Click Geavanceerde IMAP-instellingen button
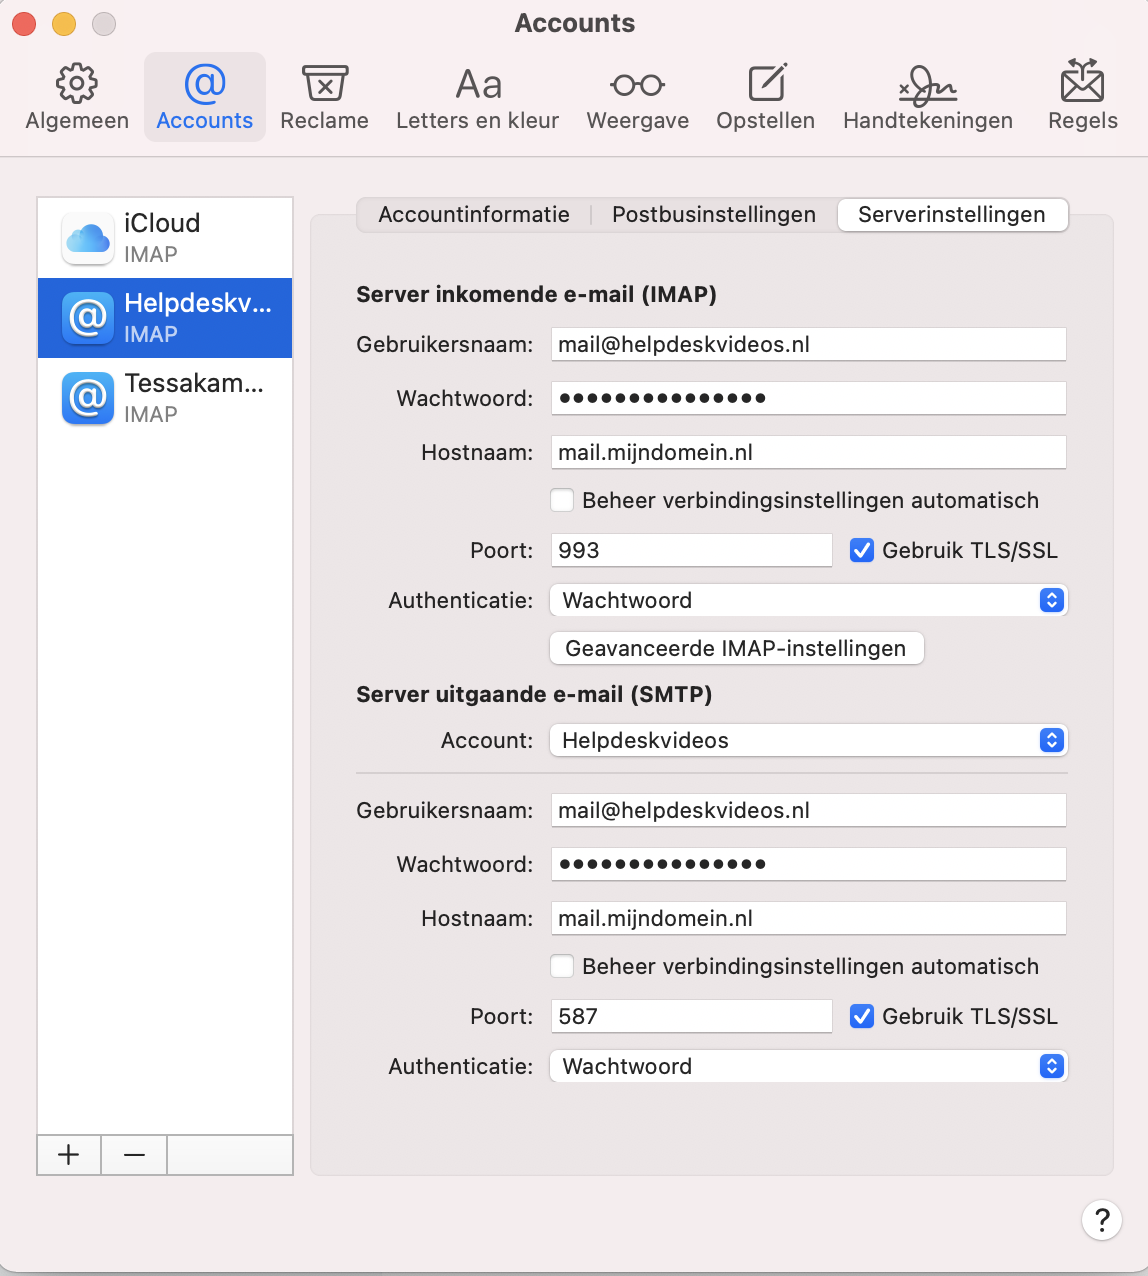This screenshot has width=1148, height=1276. click(x=736, y=648)
